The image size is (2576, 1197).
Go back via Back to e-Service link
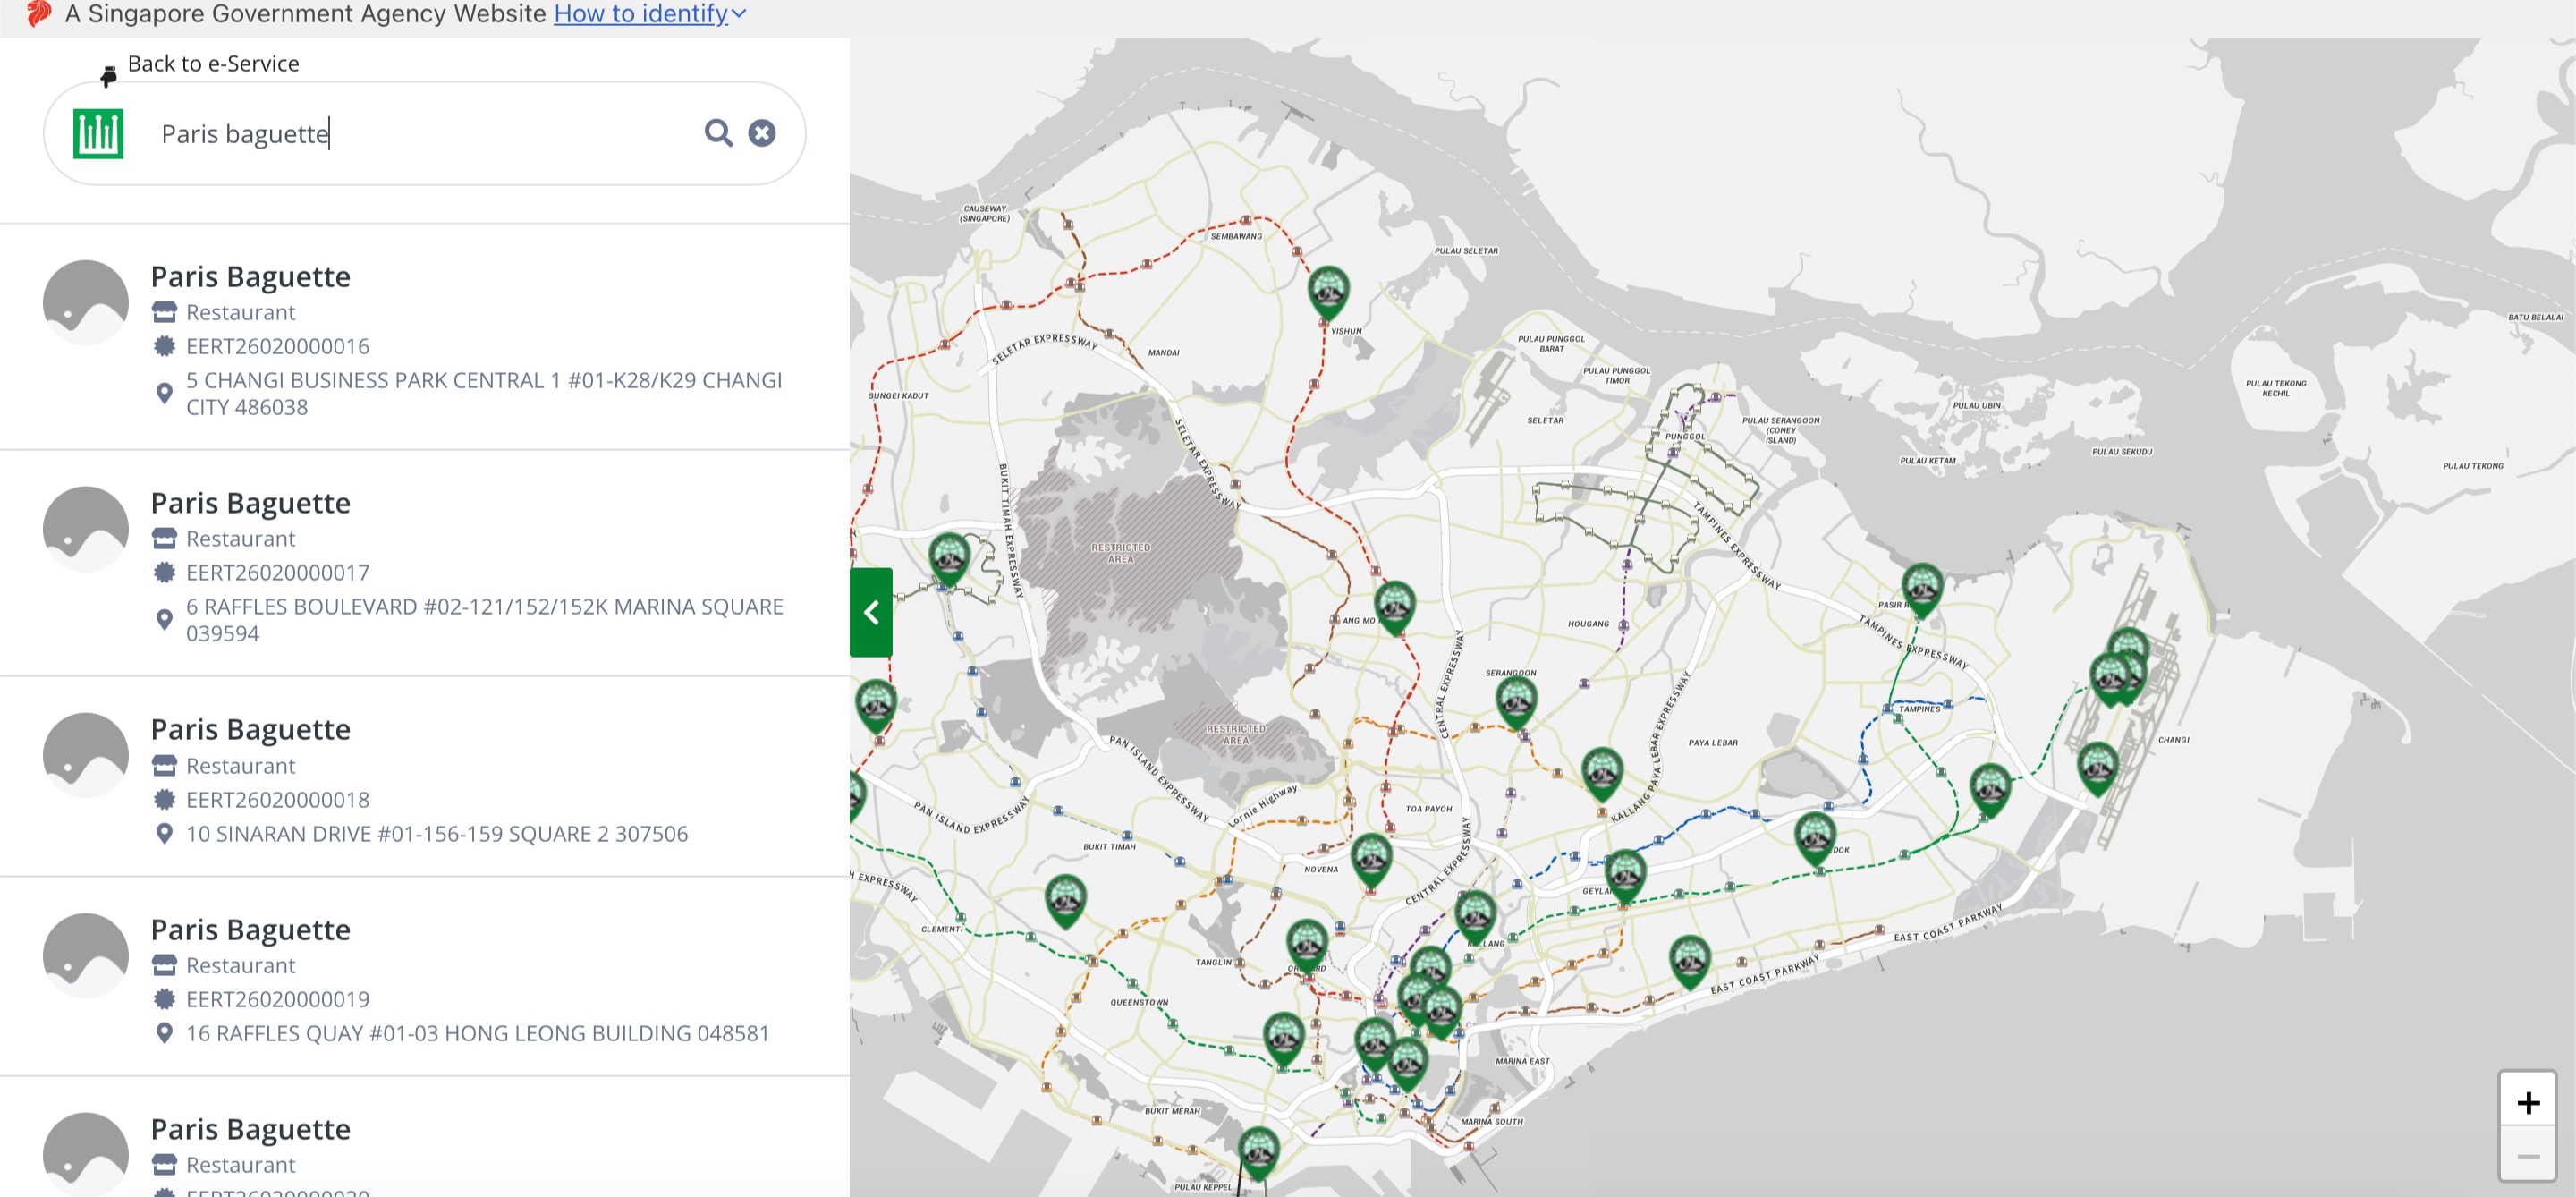click(x=213, y=64)
